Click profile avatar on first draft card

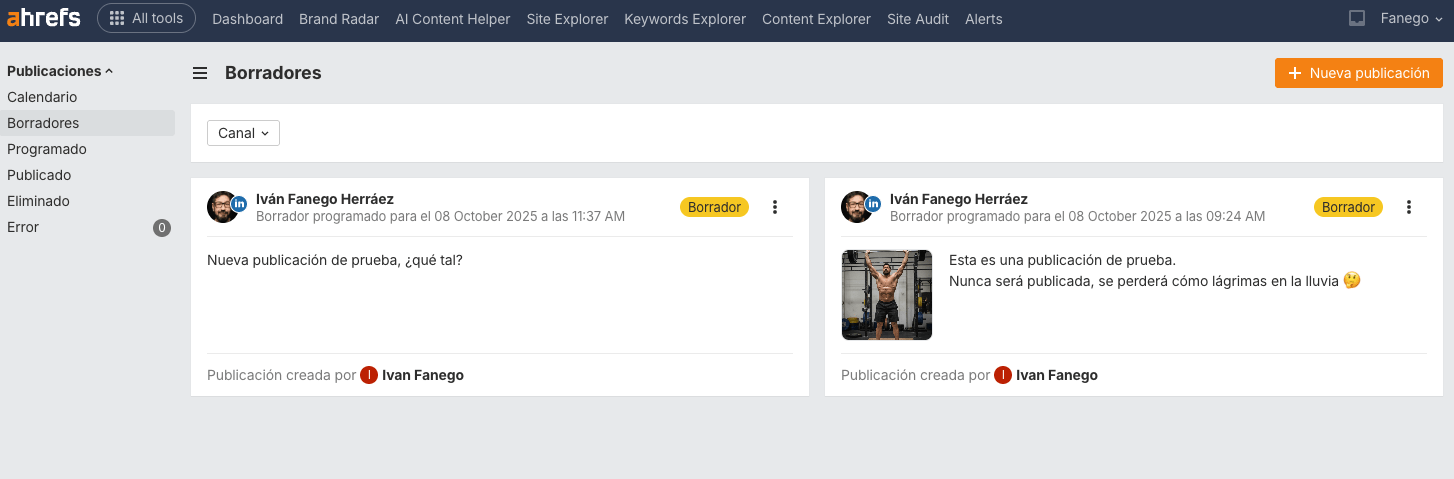[x=224, y=207]
